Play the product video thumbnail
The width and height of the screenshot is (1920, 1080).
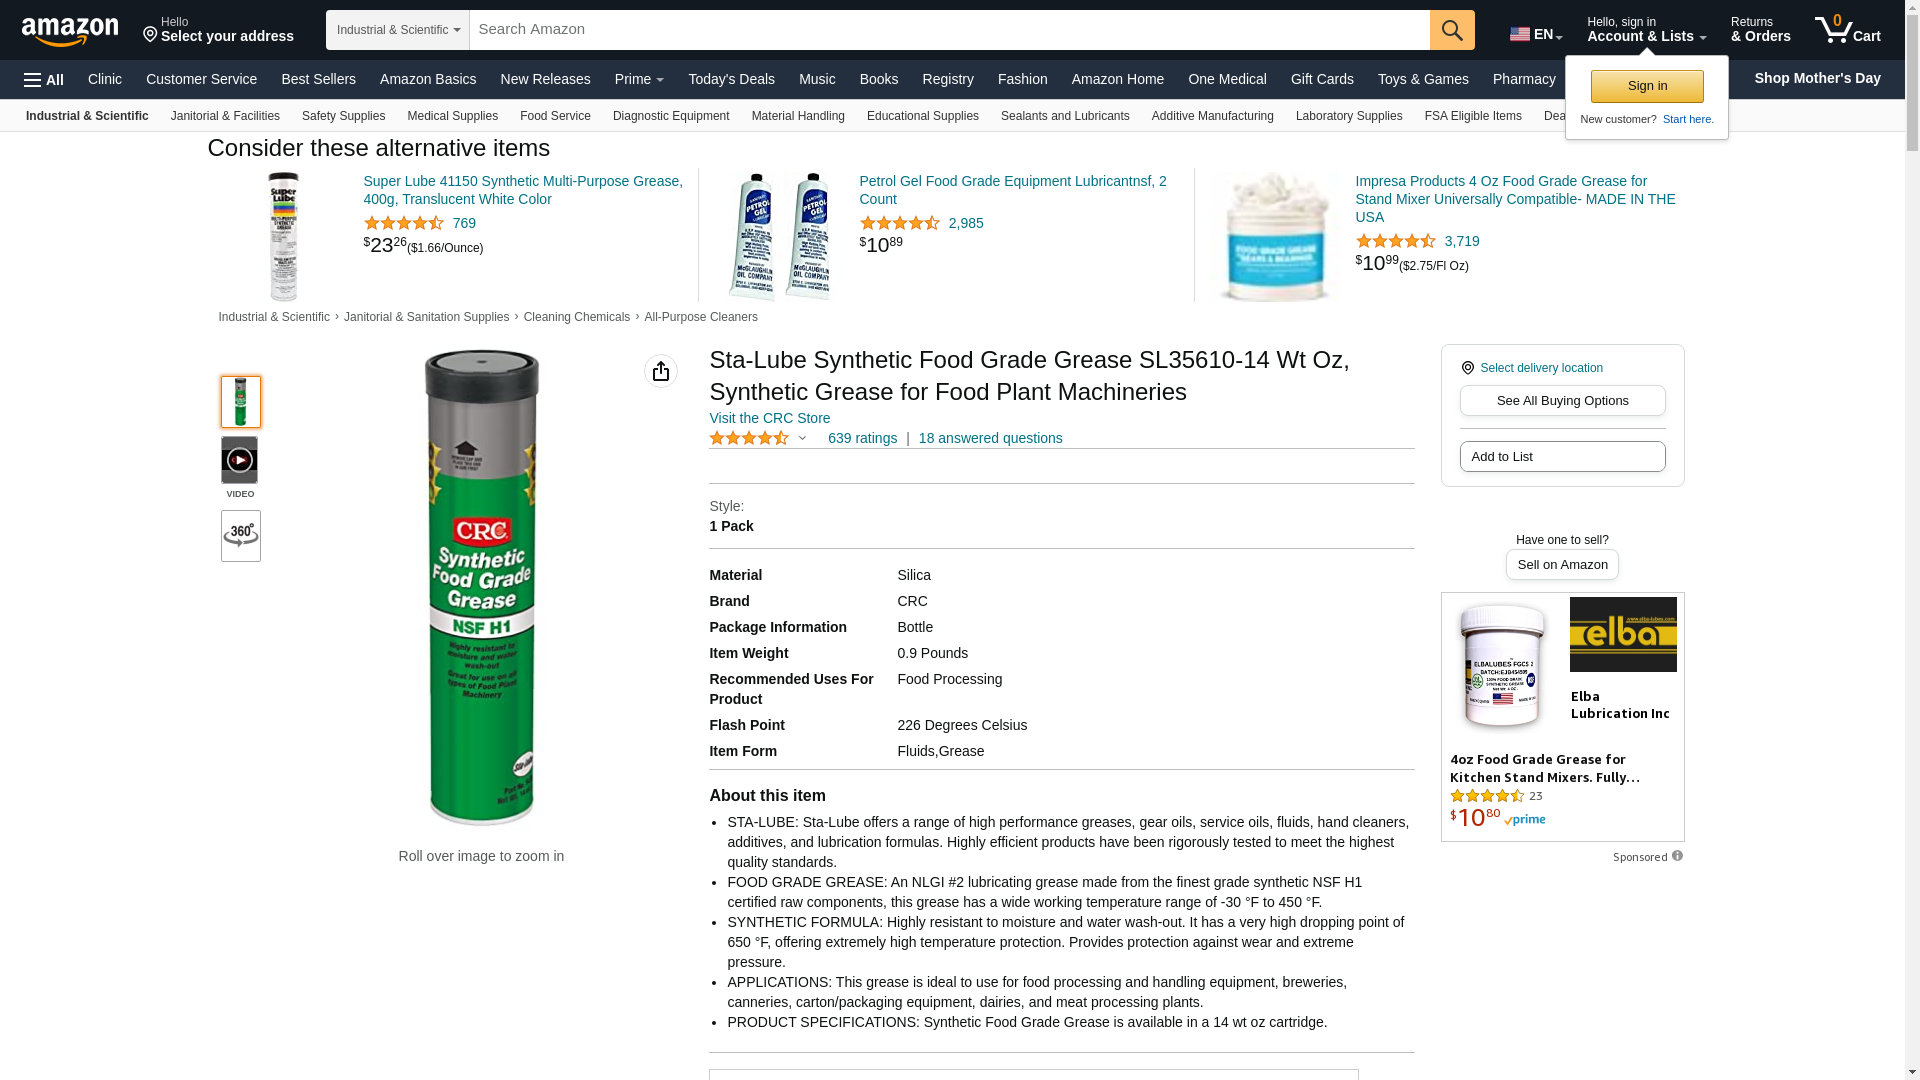click(240, 460)
